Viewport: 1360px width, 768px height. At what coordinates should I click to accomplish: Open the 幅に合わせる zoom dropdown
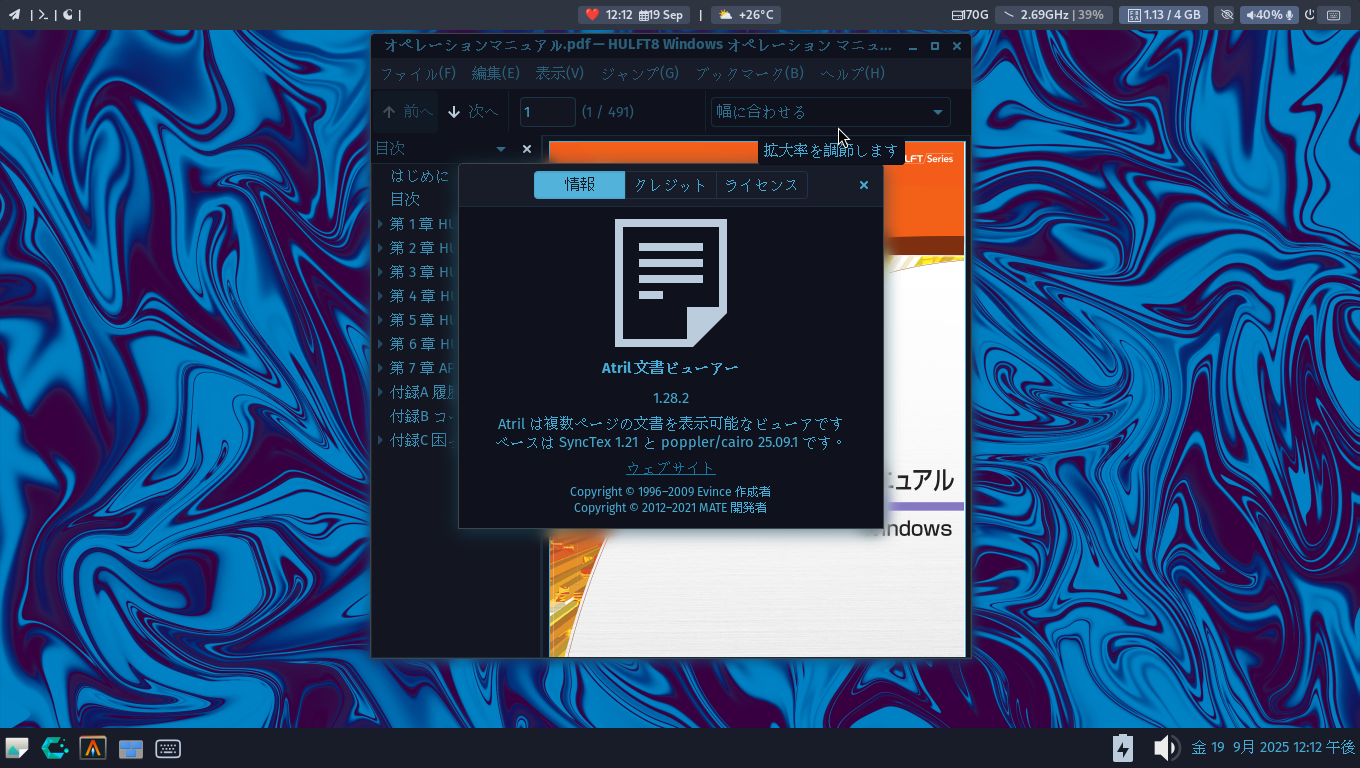[x=830, y=112]
